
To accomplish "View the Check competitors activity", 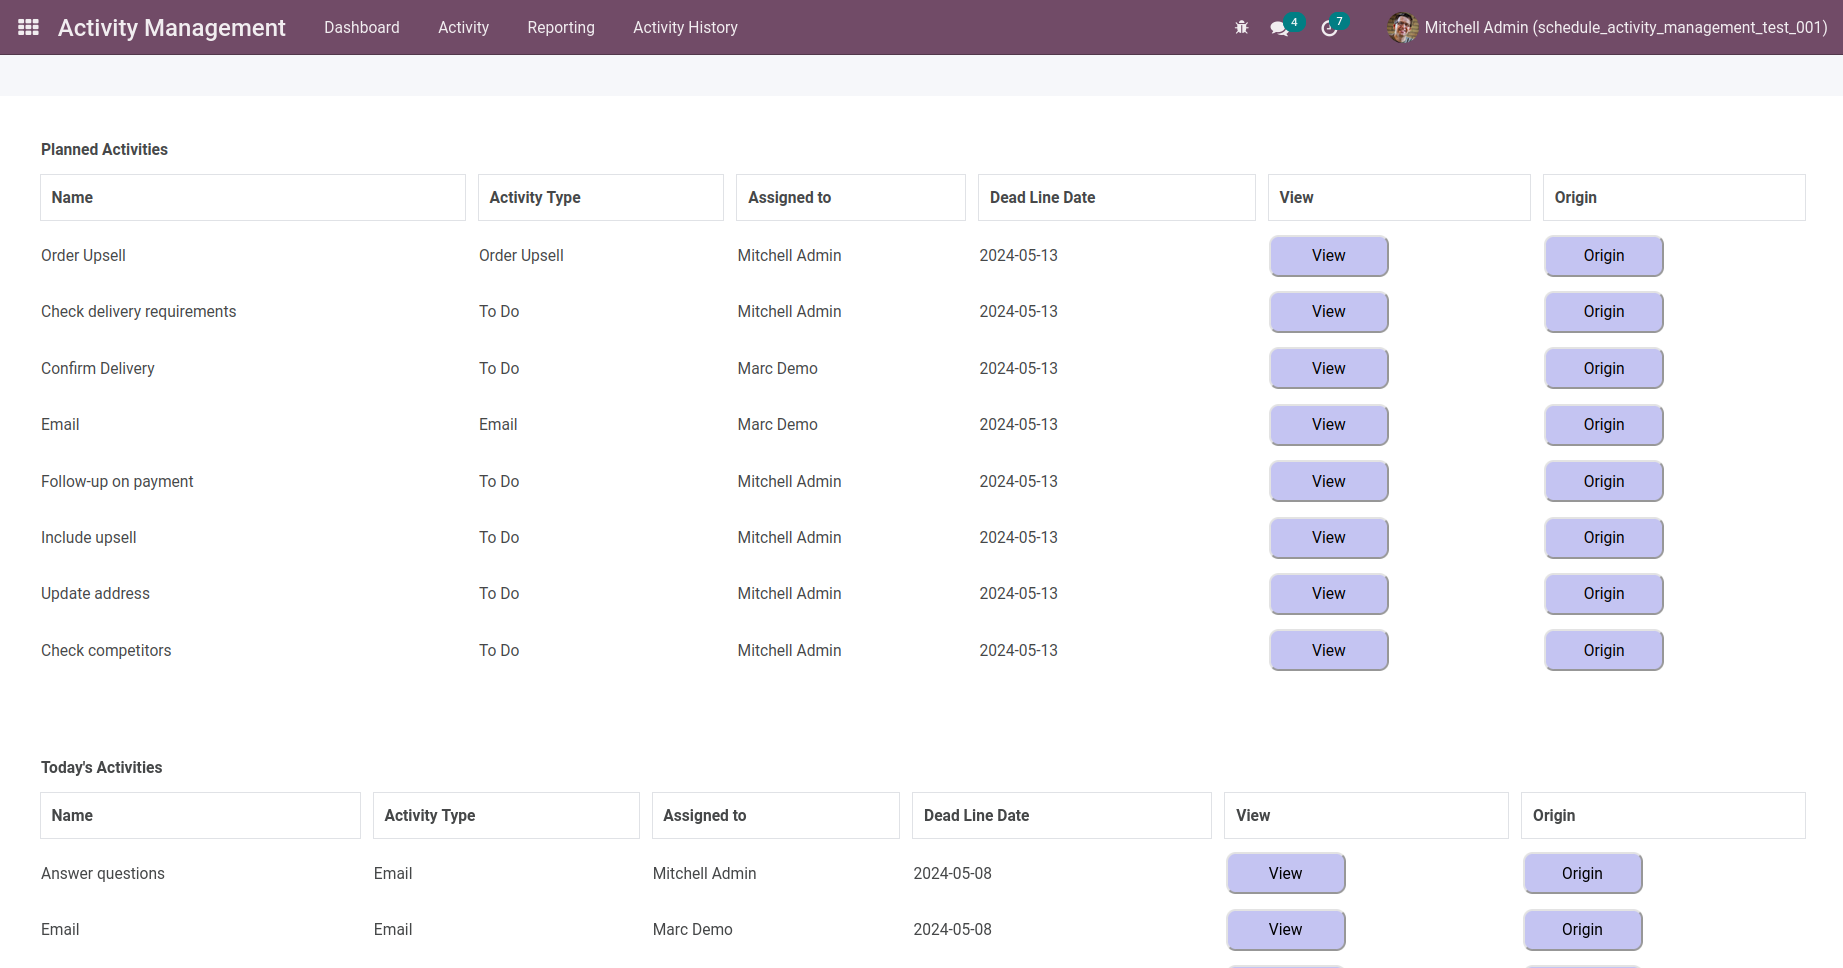I will click(1328, 651).
